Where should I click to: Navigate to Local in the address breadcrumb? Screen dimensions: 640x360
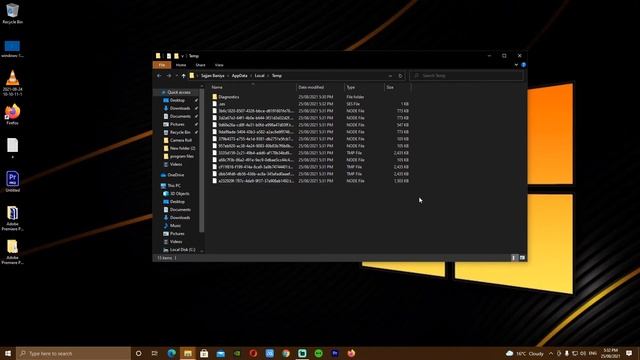click(x=260, y=76)
